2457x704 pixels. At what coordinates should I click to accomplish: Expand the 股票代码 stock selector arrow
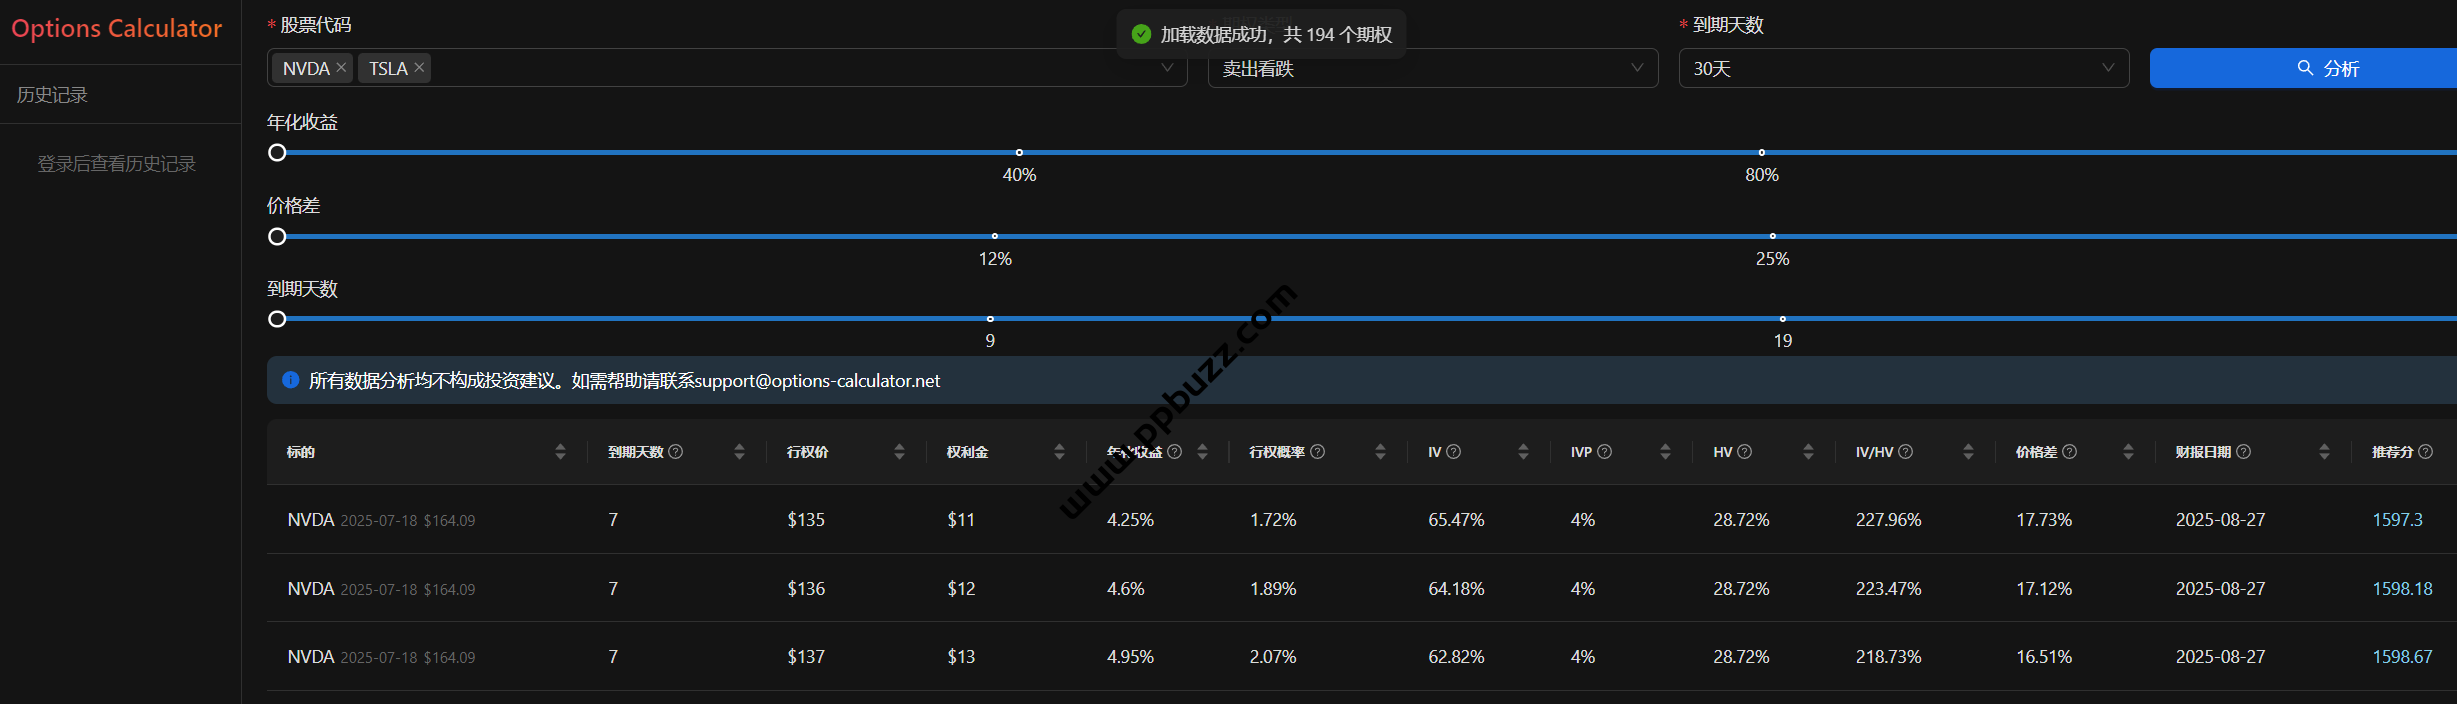coord(1167,68)
